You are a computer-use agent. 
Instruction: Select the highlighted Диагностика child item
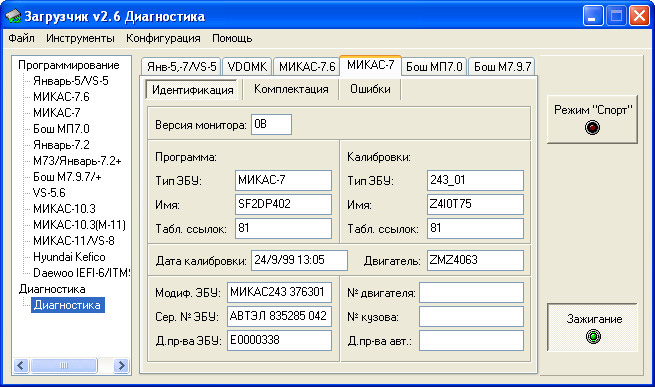pos(67,305)
